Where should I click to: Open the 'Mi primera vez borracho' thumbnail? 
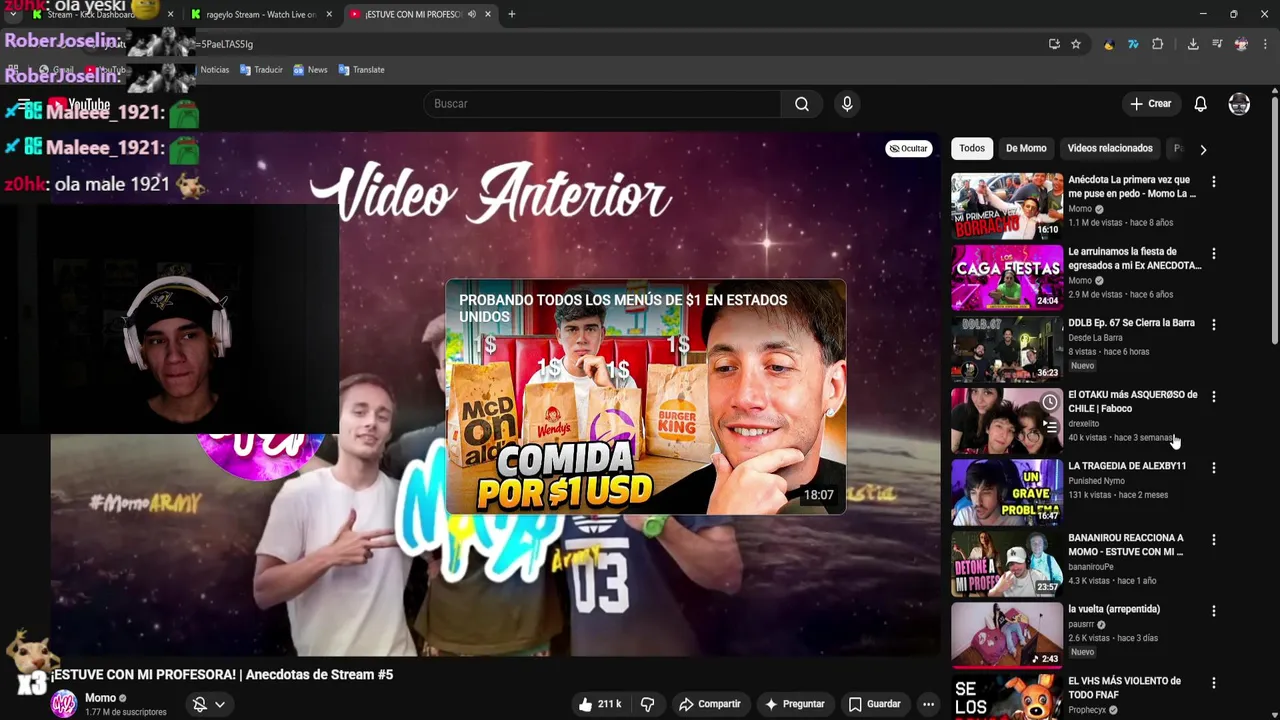1007,206
